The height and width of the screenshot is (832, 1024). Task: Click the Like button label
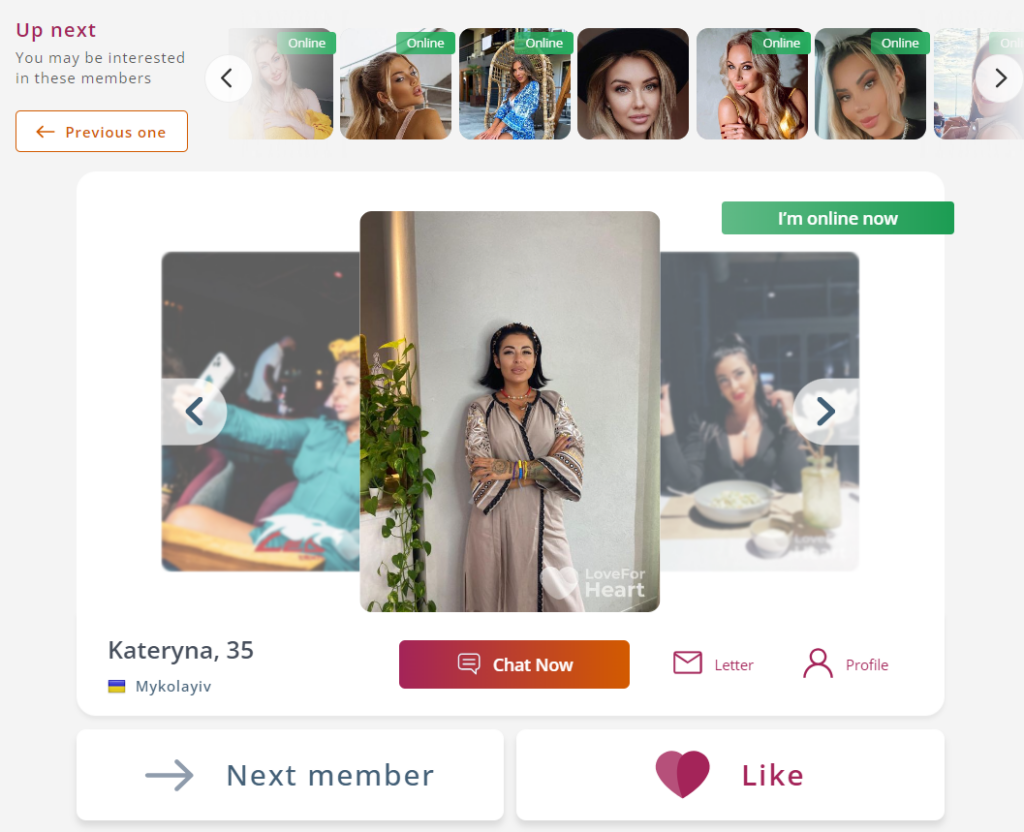tap(772, 775)
